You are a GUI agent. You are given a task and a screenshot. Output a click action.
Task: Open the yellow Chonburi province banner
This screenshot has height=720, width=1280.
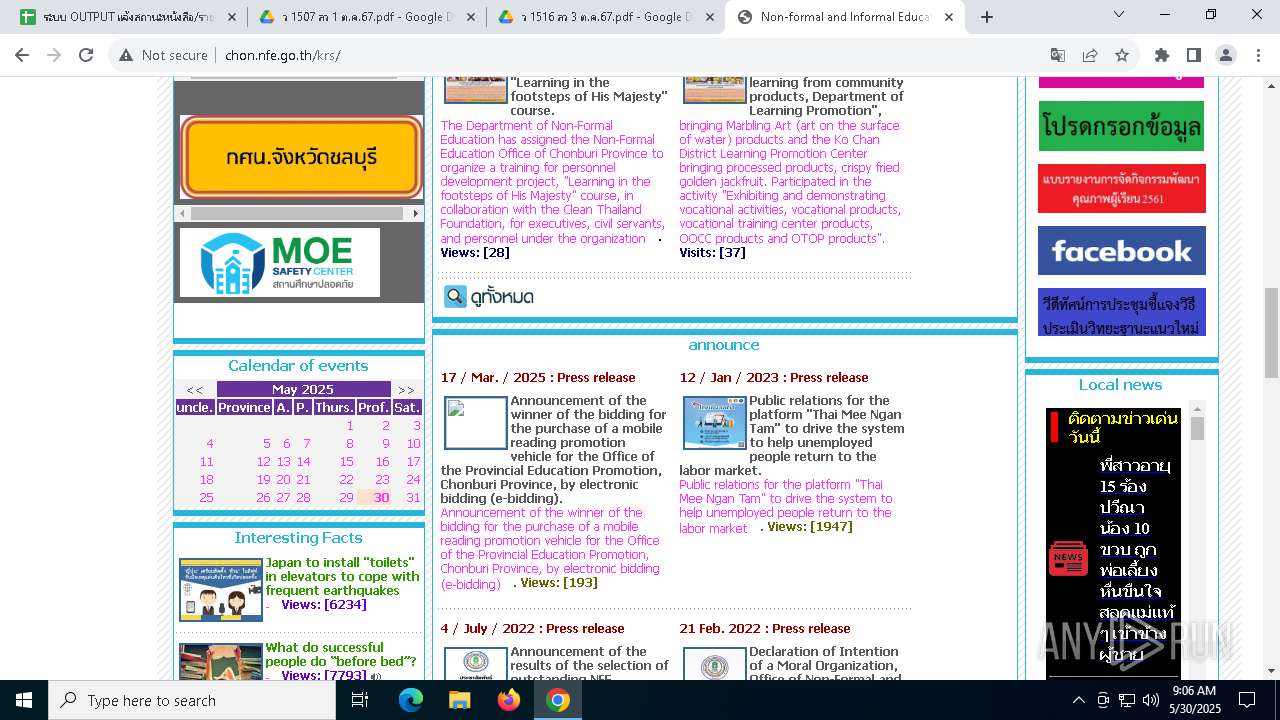[301, 157]
